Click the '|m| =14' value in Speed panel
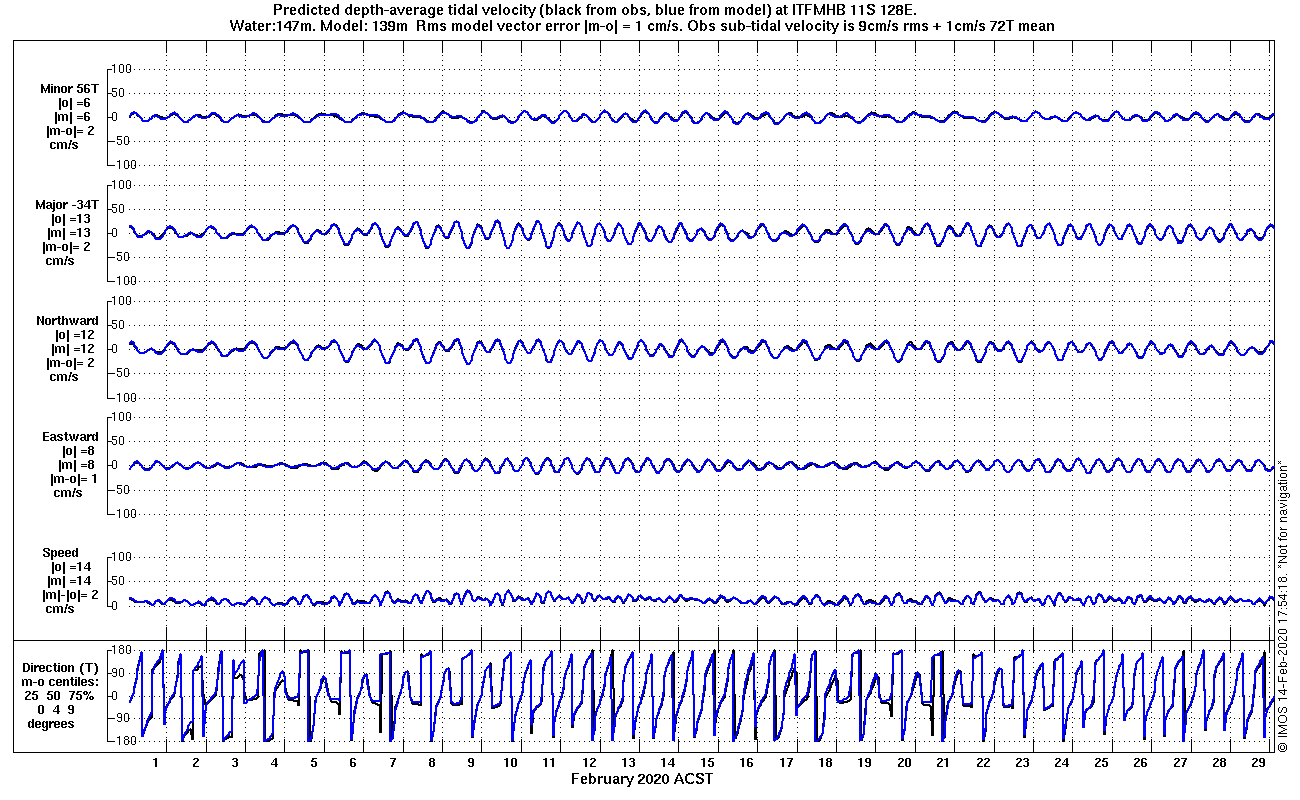Image resolution: width=1300 pixels, height=800 pixels. [71, 581]
